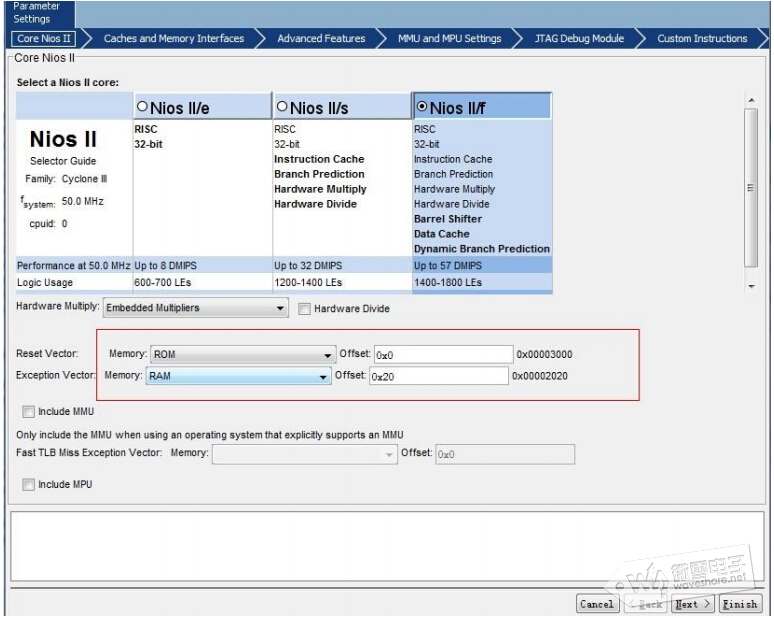Click the Finish button
Viewport: 774px width, 618px height.
coord(740,604)
